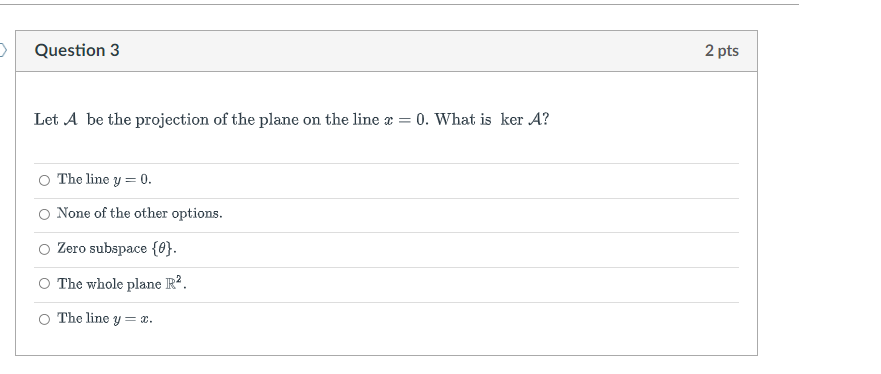Click the "2 pts" points label
This screenshot has height=374, width=881.
point(721,51)
